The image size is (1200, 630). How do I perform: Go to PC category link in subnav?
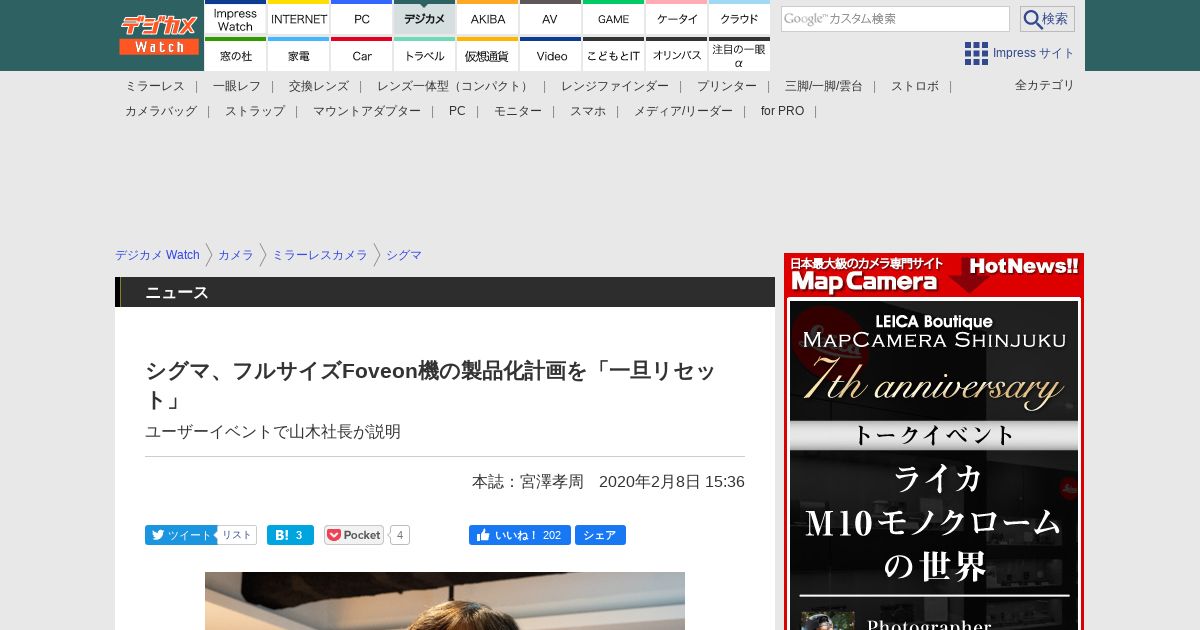tap(457, 111)
